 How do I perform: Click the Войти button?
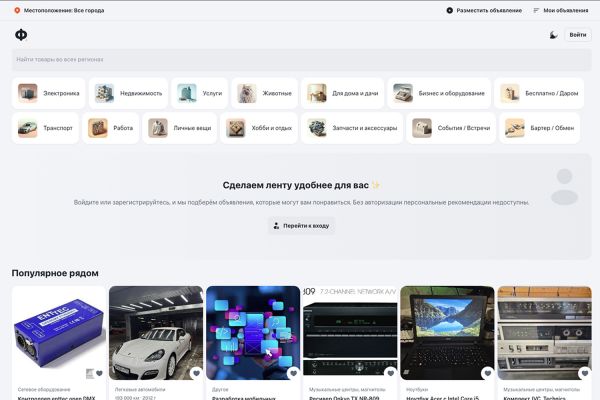[x=578, y=35]
